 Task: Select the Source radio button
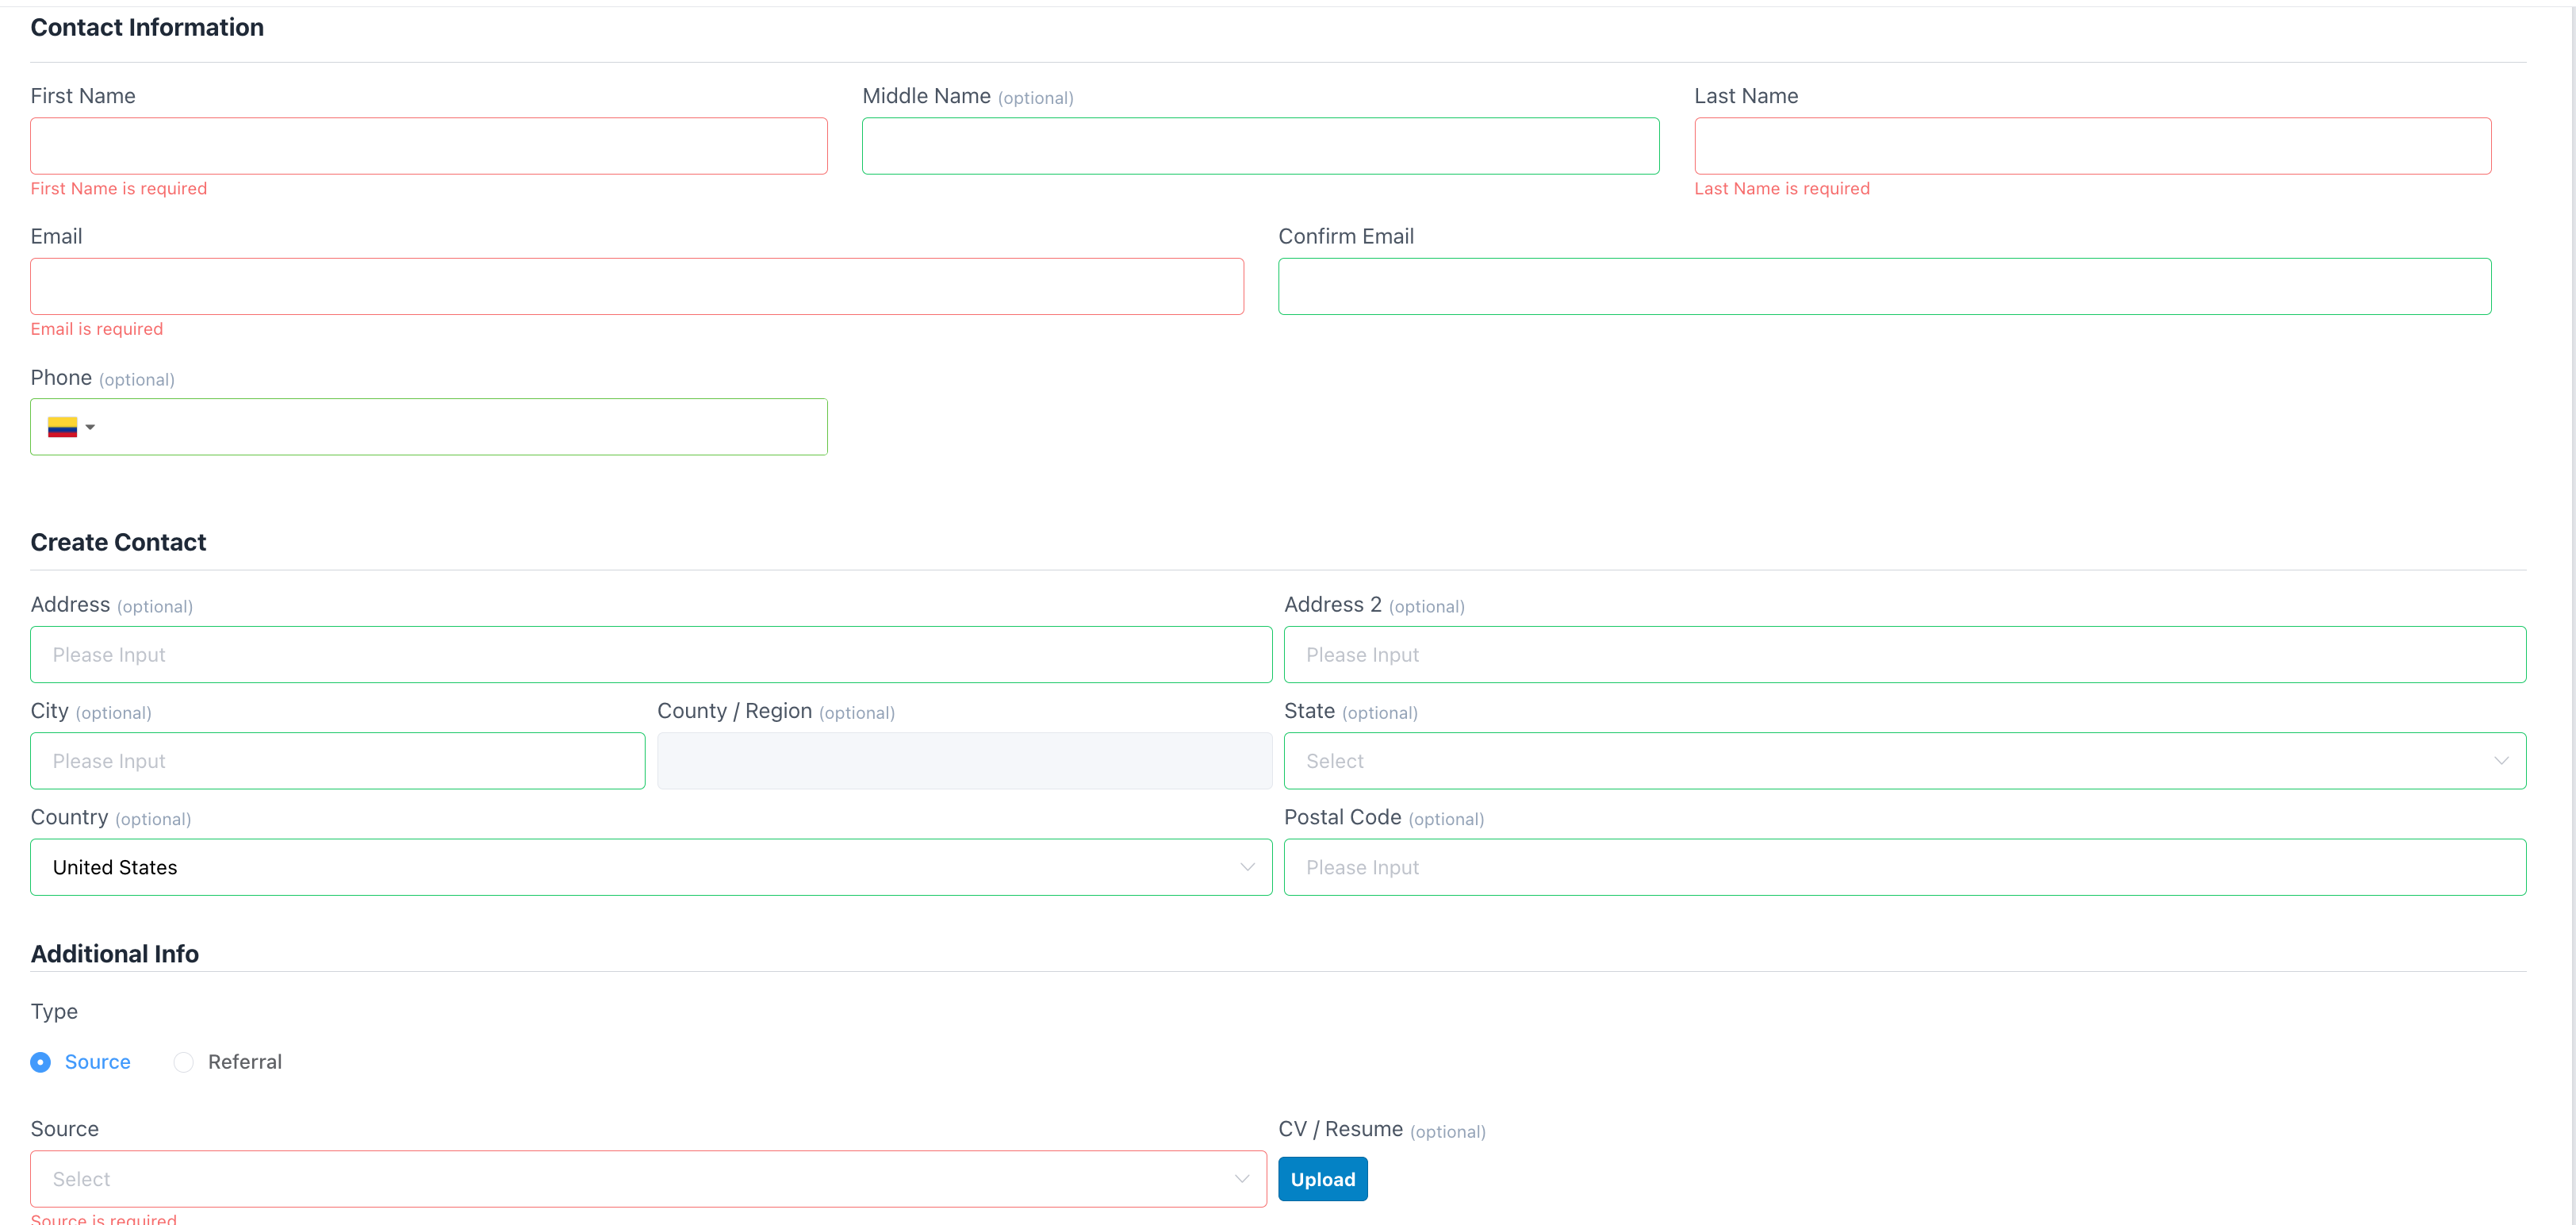(41, 1062)
